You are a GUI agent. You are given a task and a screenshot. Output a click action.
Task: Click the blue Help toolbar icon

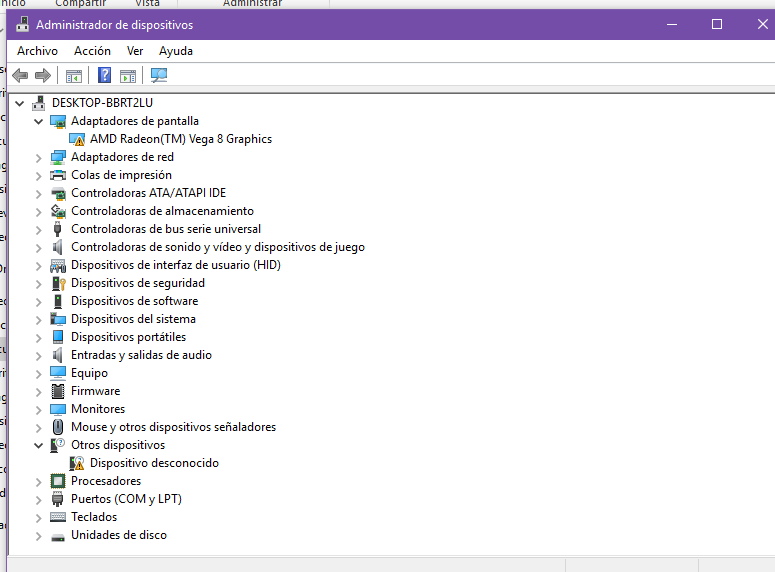pos(104,75)
